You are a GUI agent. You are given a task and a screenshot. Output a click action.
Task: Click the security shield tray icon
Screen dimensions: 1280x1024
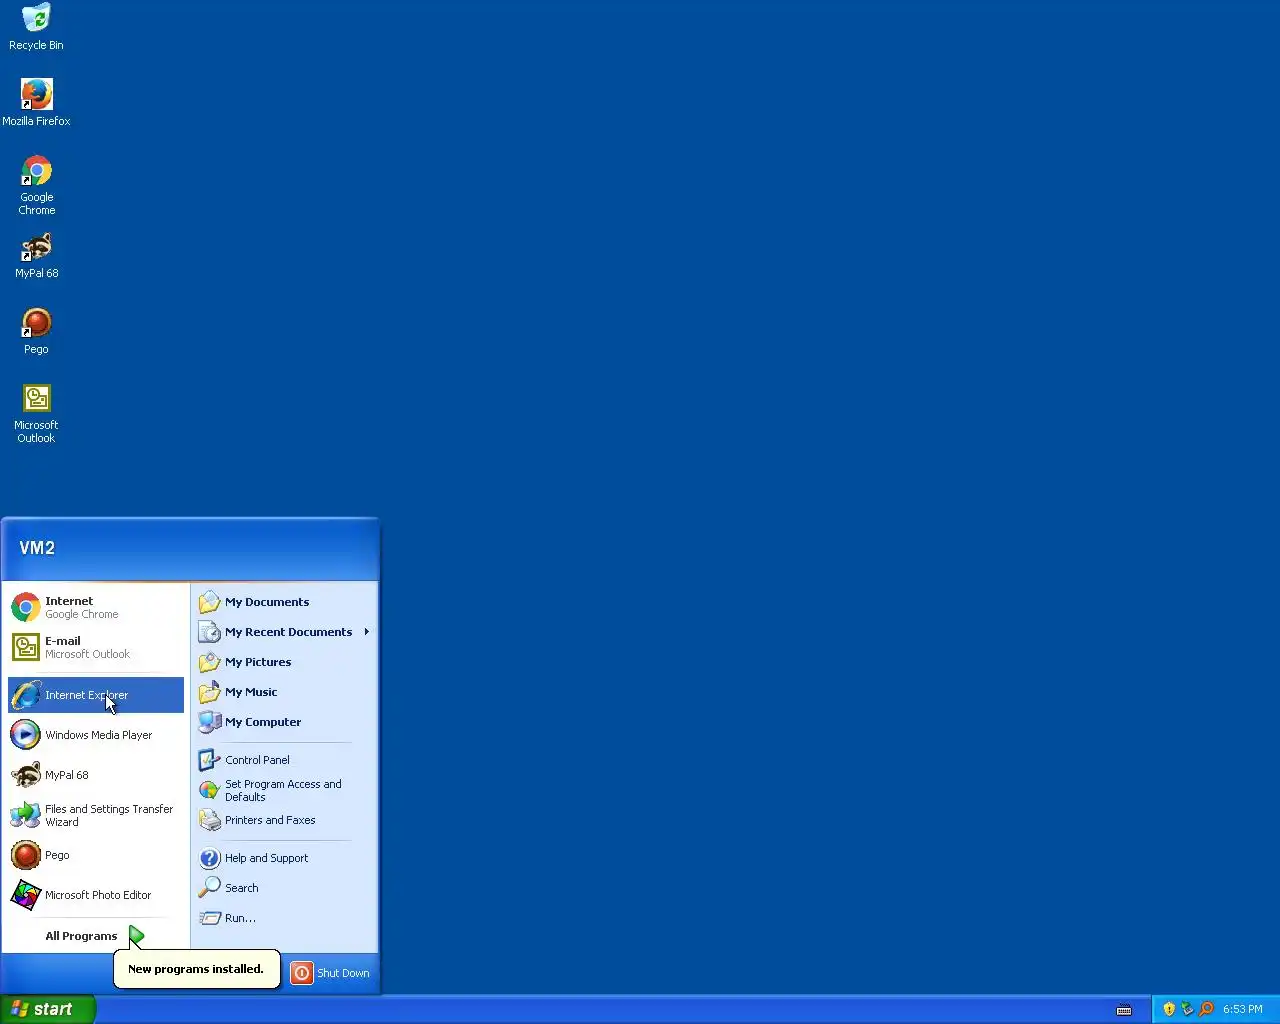coord(1169,1009)
